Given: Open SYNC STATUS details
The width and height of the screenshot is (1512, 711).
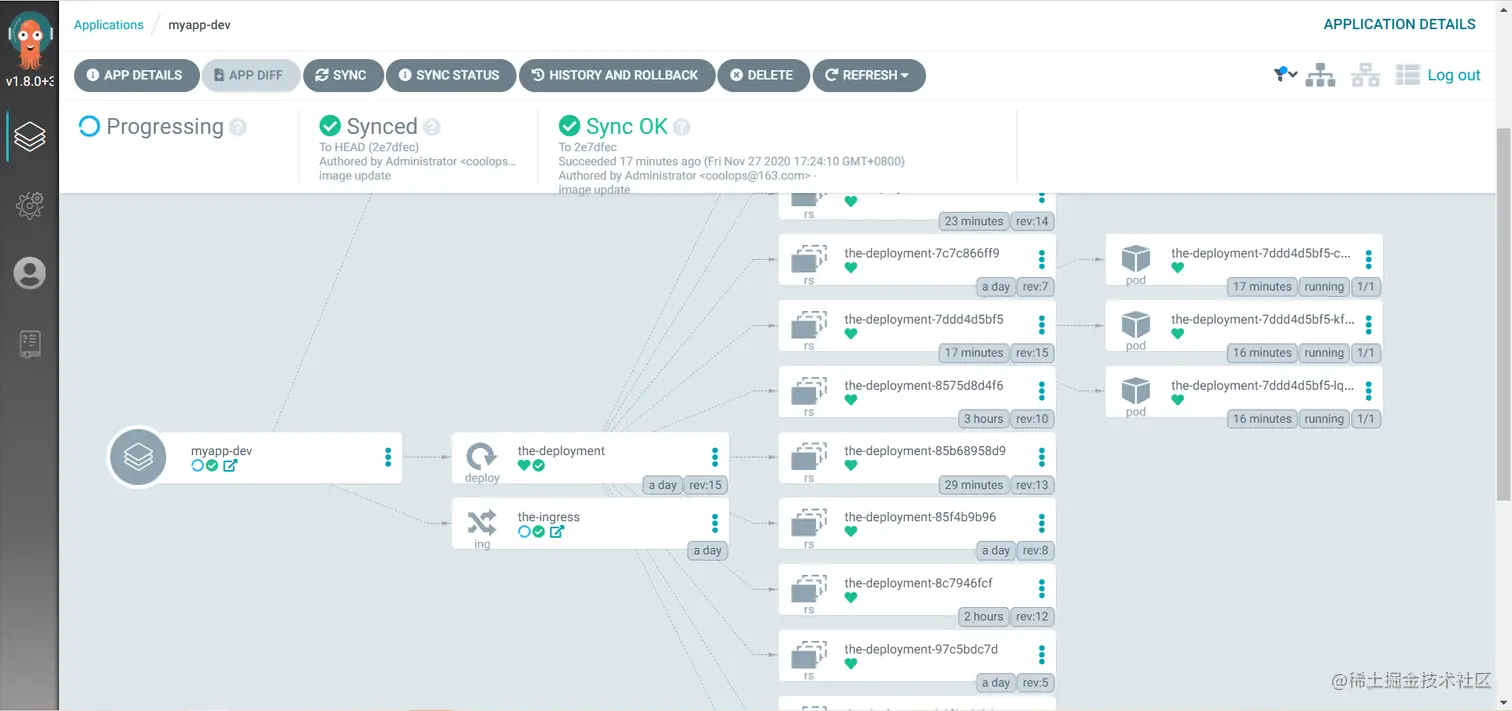Looking at the screenshot, I should [450, 75].
